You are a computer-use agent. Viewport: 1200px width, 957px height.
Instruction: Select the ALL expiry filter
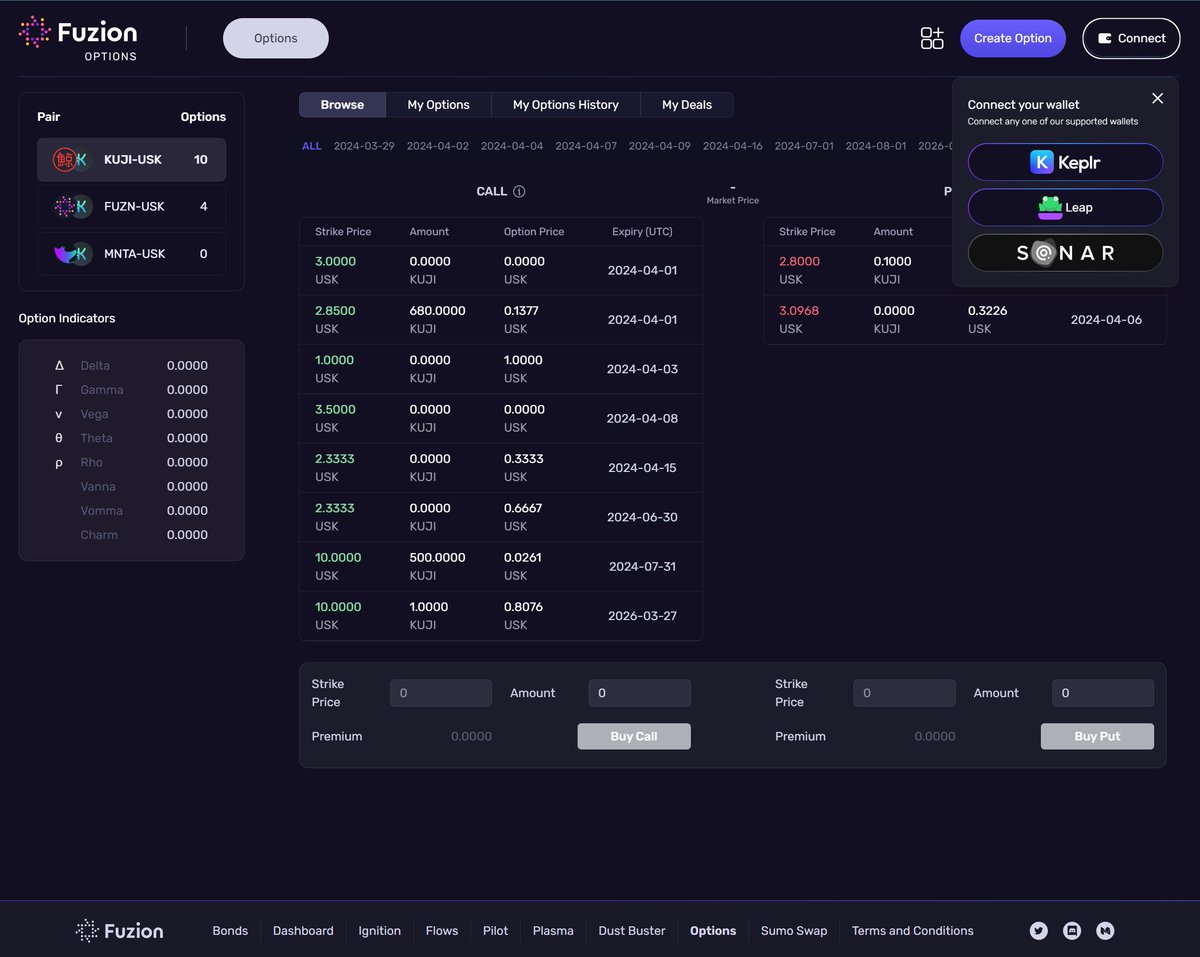click(312, 146)
